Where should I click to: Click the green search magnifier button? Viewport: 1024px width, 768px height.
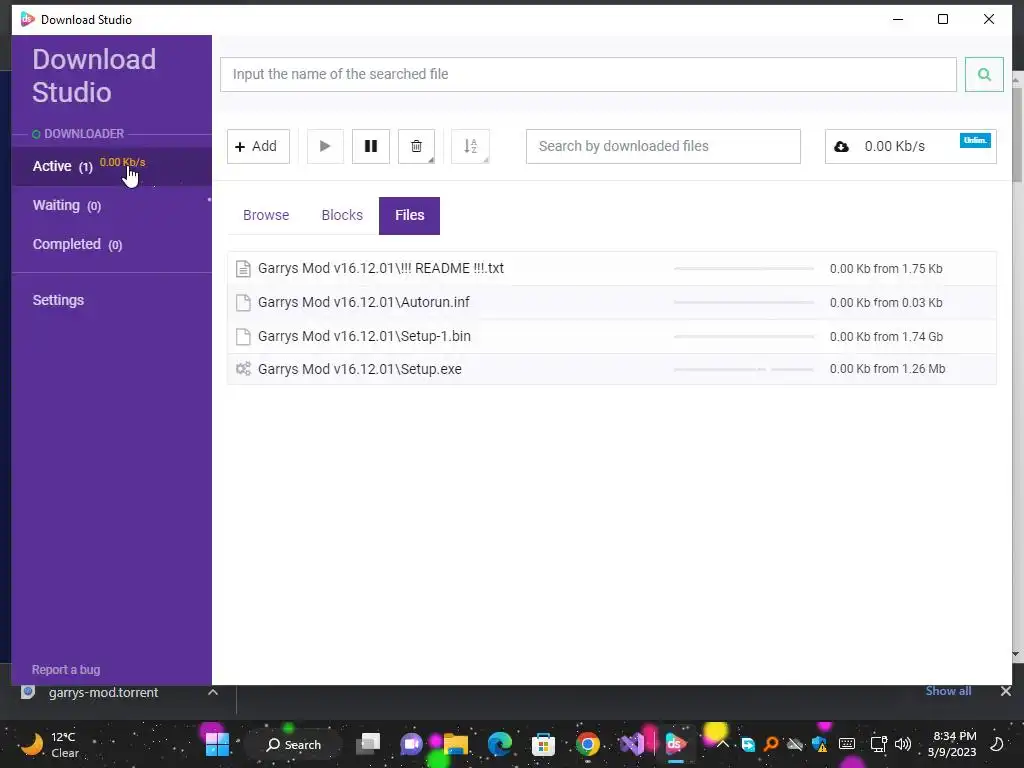pyautogui.click(x=984, y=74)
